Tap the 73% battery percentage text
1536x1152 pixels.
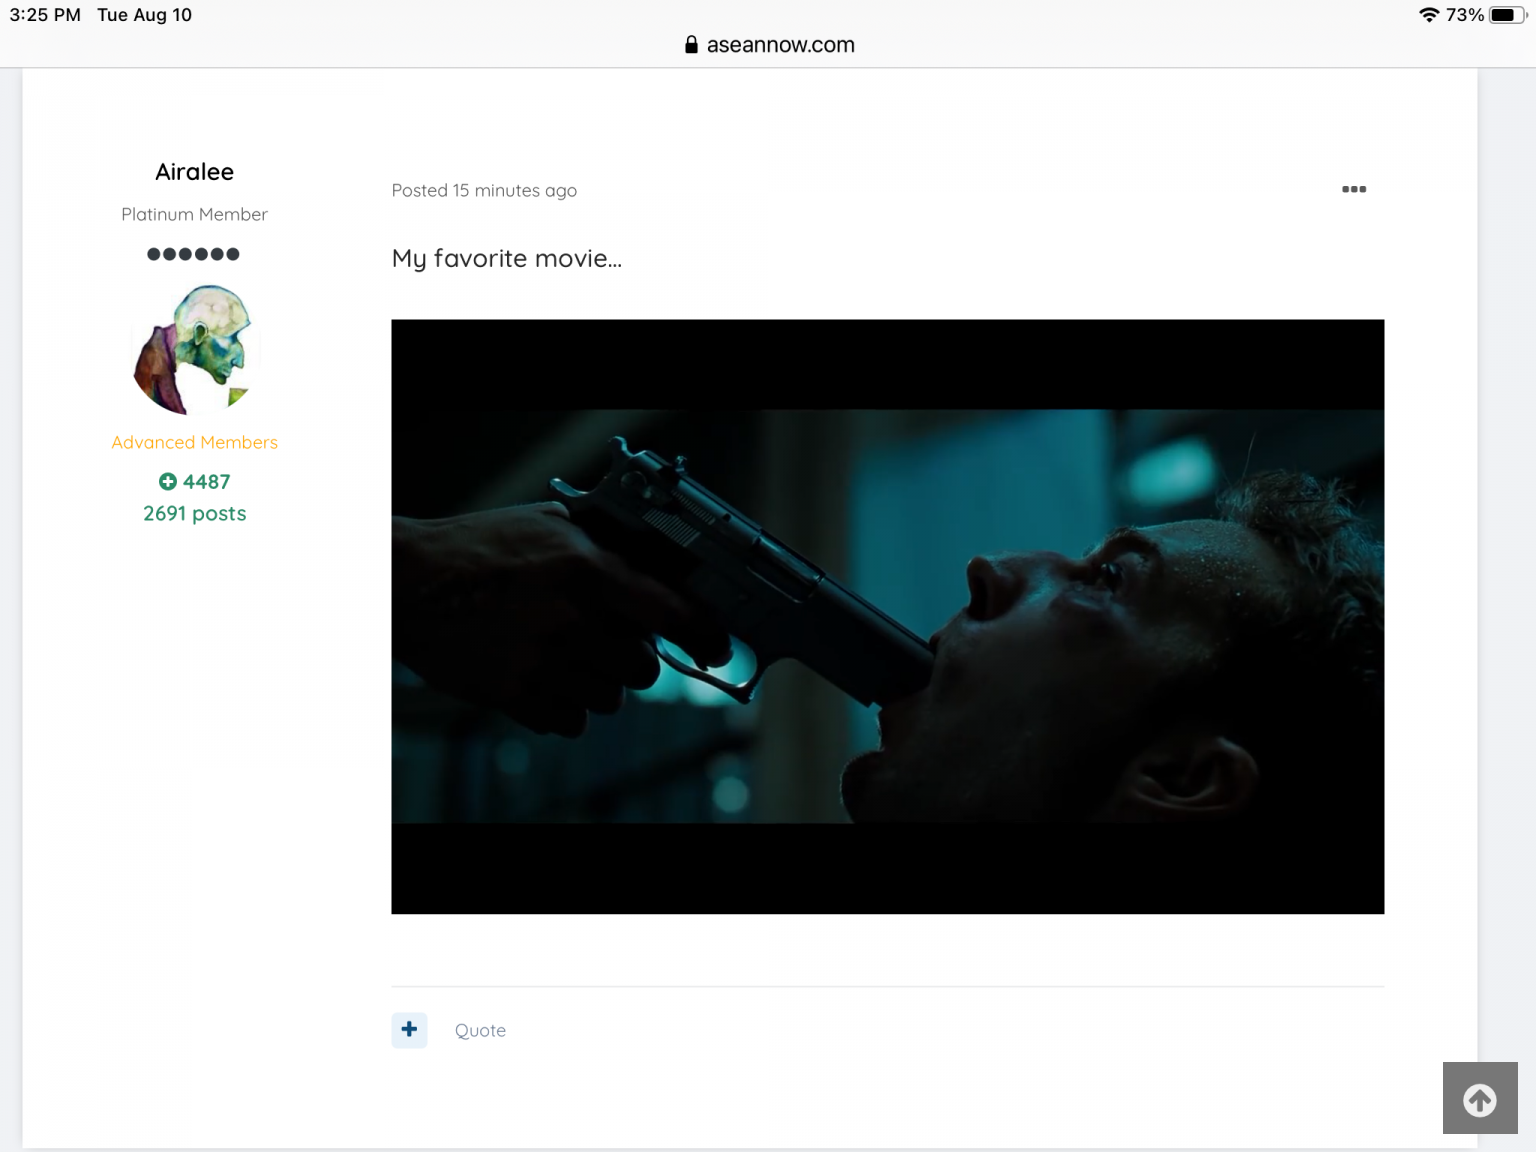click(x=1465, y=15)
